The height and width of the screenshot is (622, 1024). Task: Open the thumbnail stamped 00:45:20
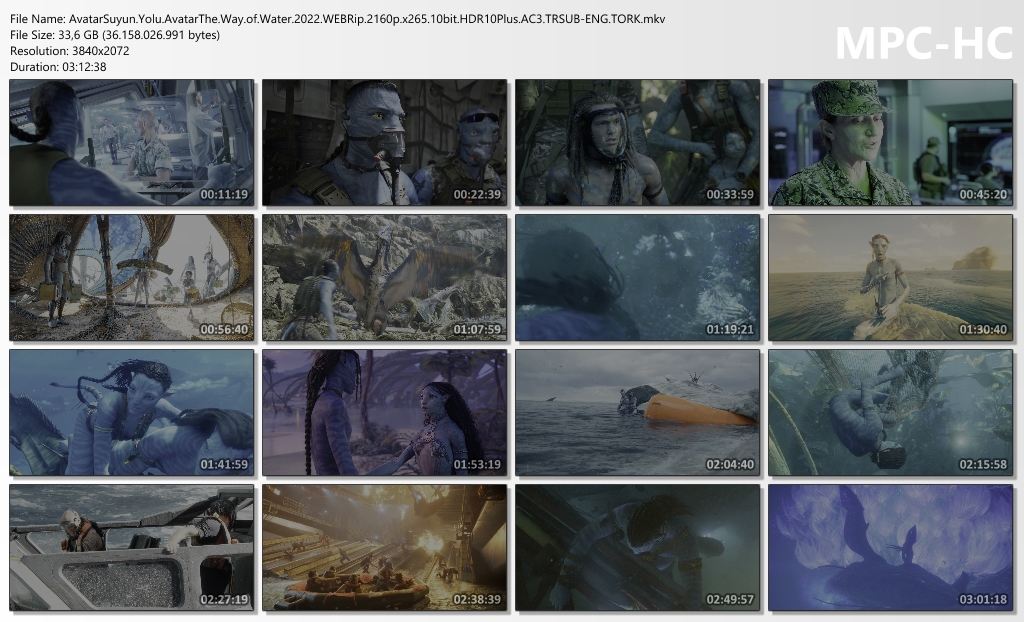(x=891, y=142)
